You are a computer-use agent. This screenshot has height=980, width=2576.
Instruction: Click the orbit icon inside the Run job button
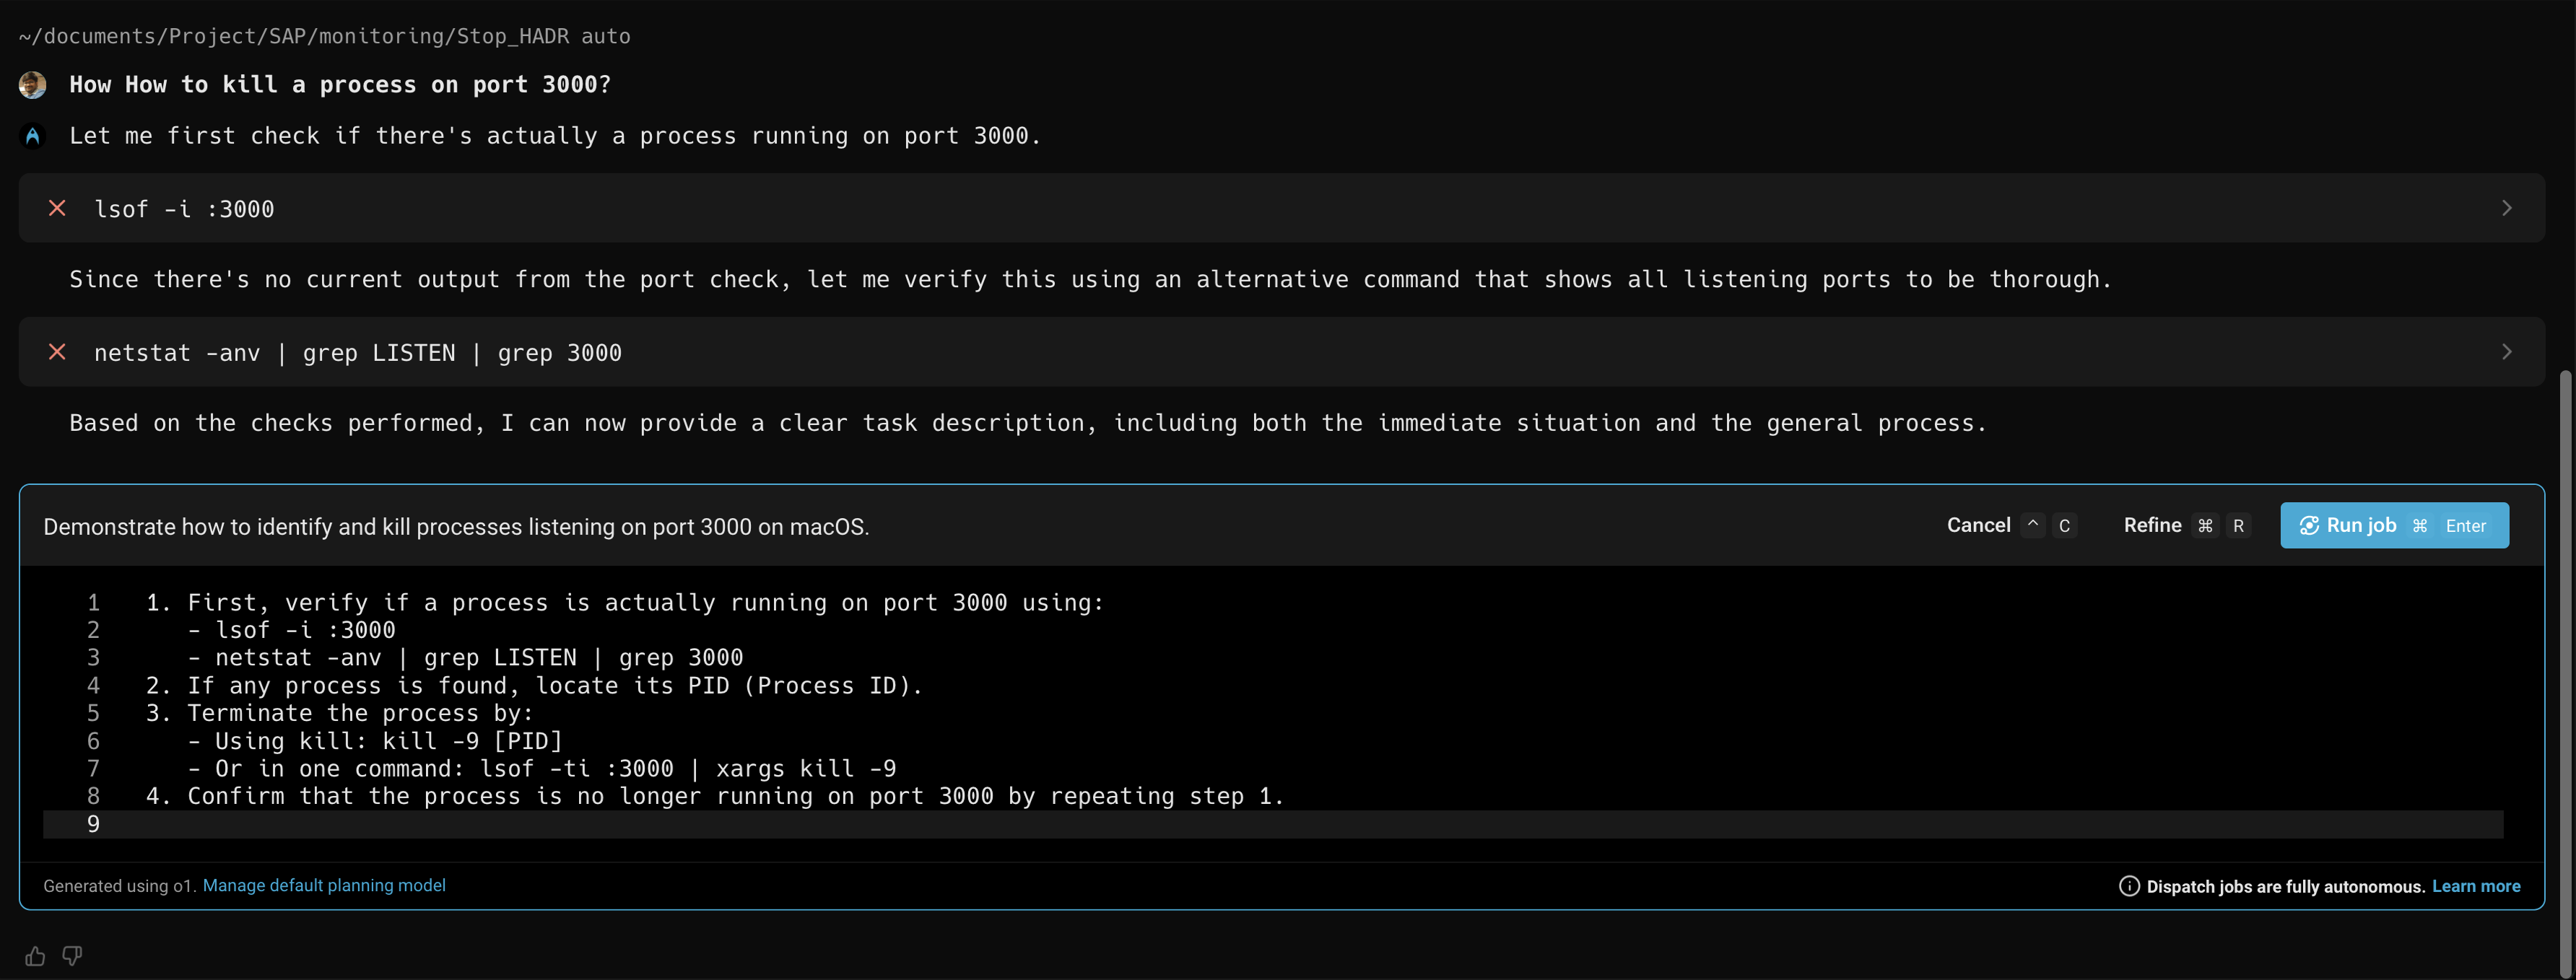click(x=2310, y=525)
